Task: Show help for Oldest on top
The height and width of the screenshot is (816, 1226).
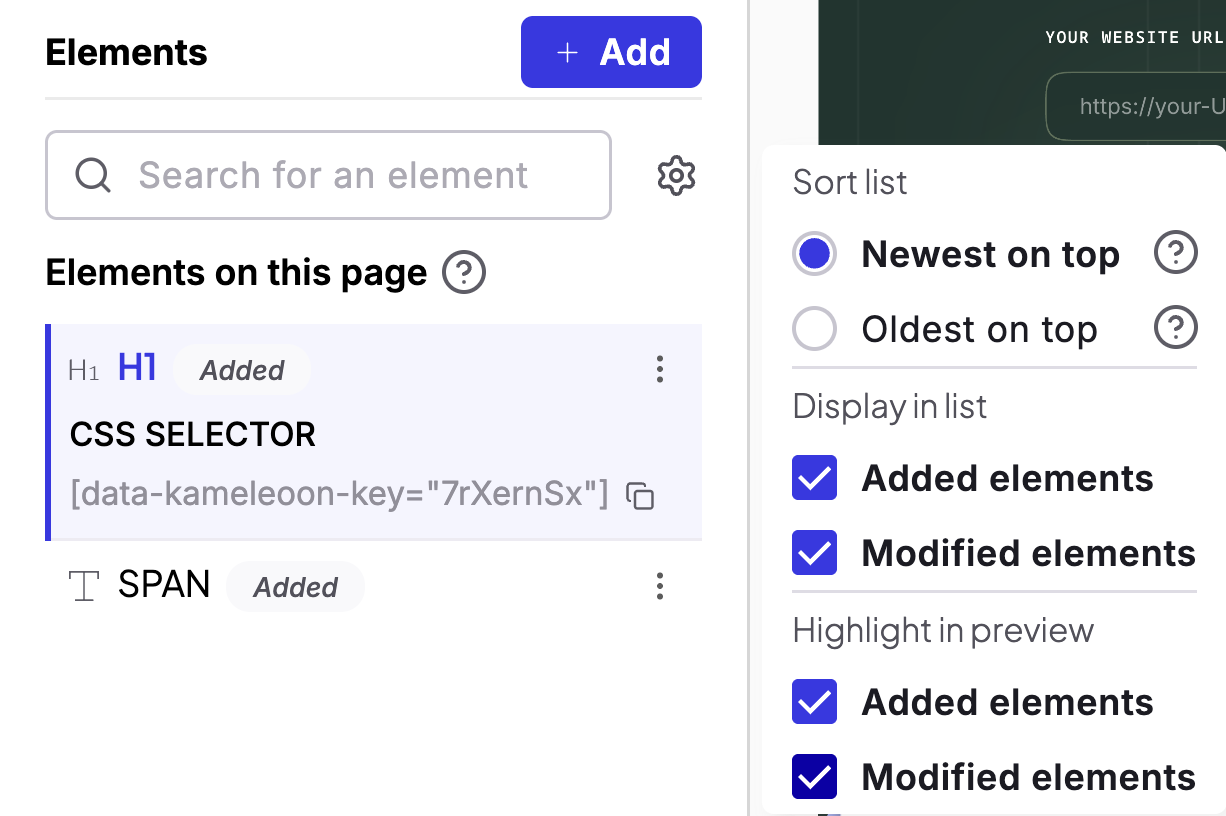Action: (1176, 328)
